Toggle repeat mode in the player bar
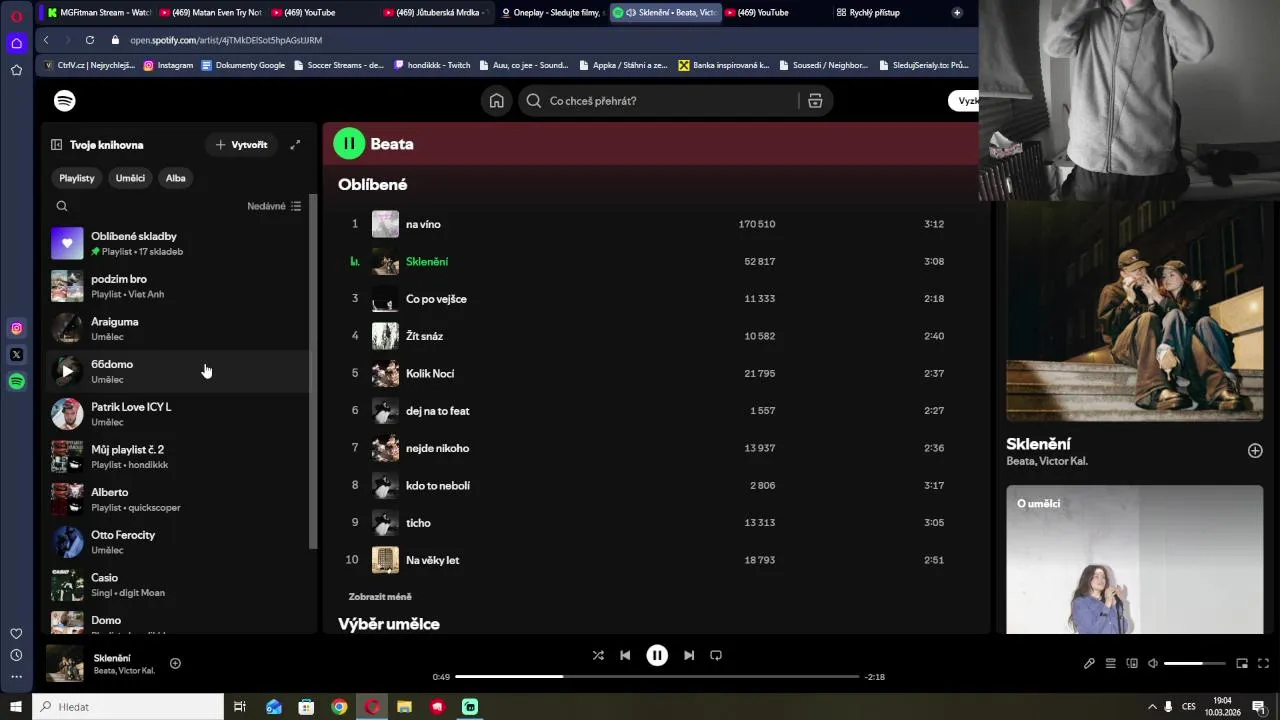Screen dimensions: 1280x720 [716, 655]
